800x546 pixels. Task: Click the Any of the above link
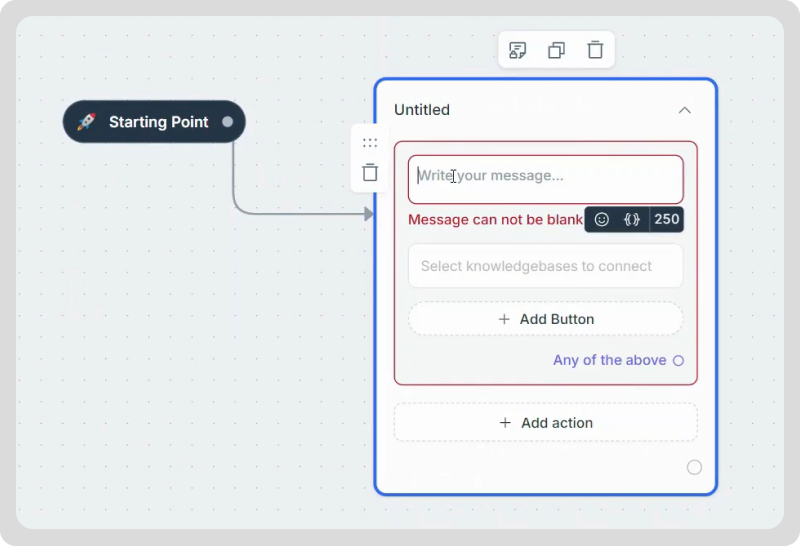coord(609,360)
